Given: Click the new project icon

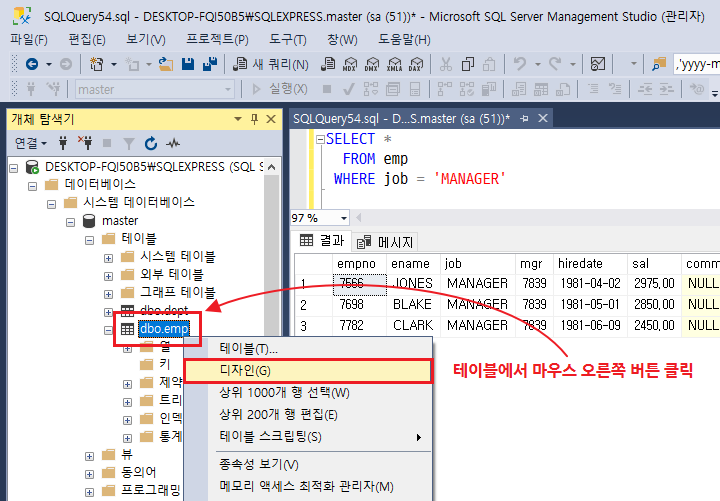Looking at the screenshot, I should tap(96, 64).
